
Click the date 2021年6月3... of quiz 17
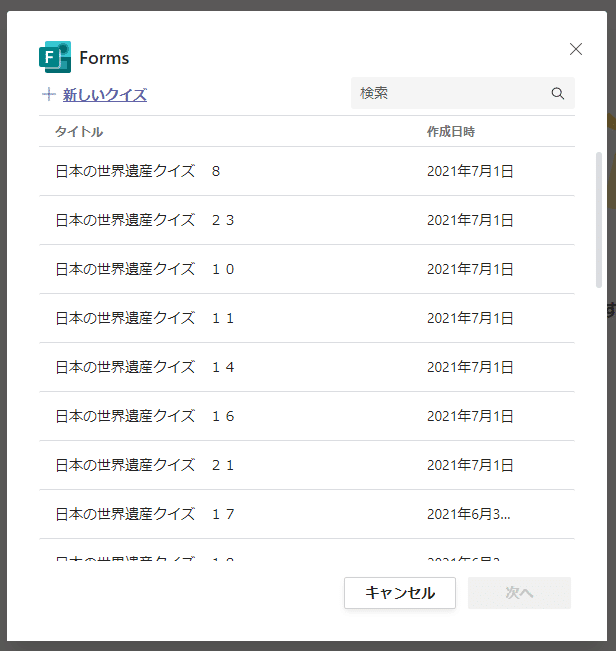tap(469, 514)
